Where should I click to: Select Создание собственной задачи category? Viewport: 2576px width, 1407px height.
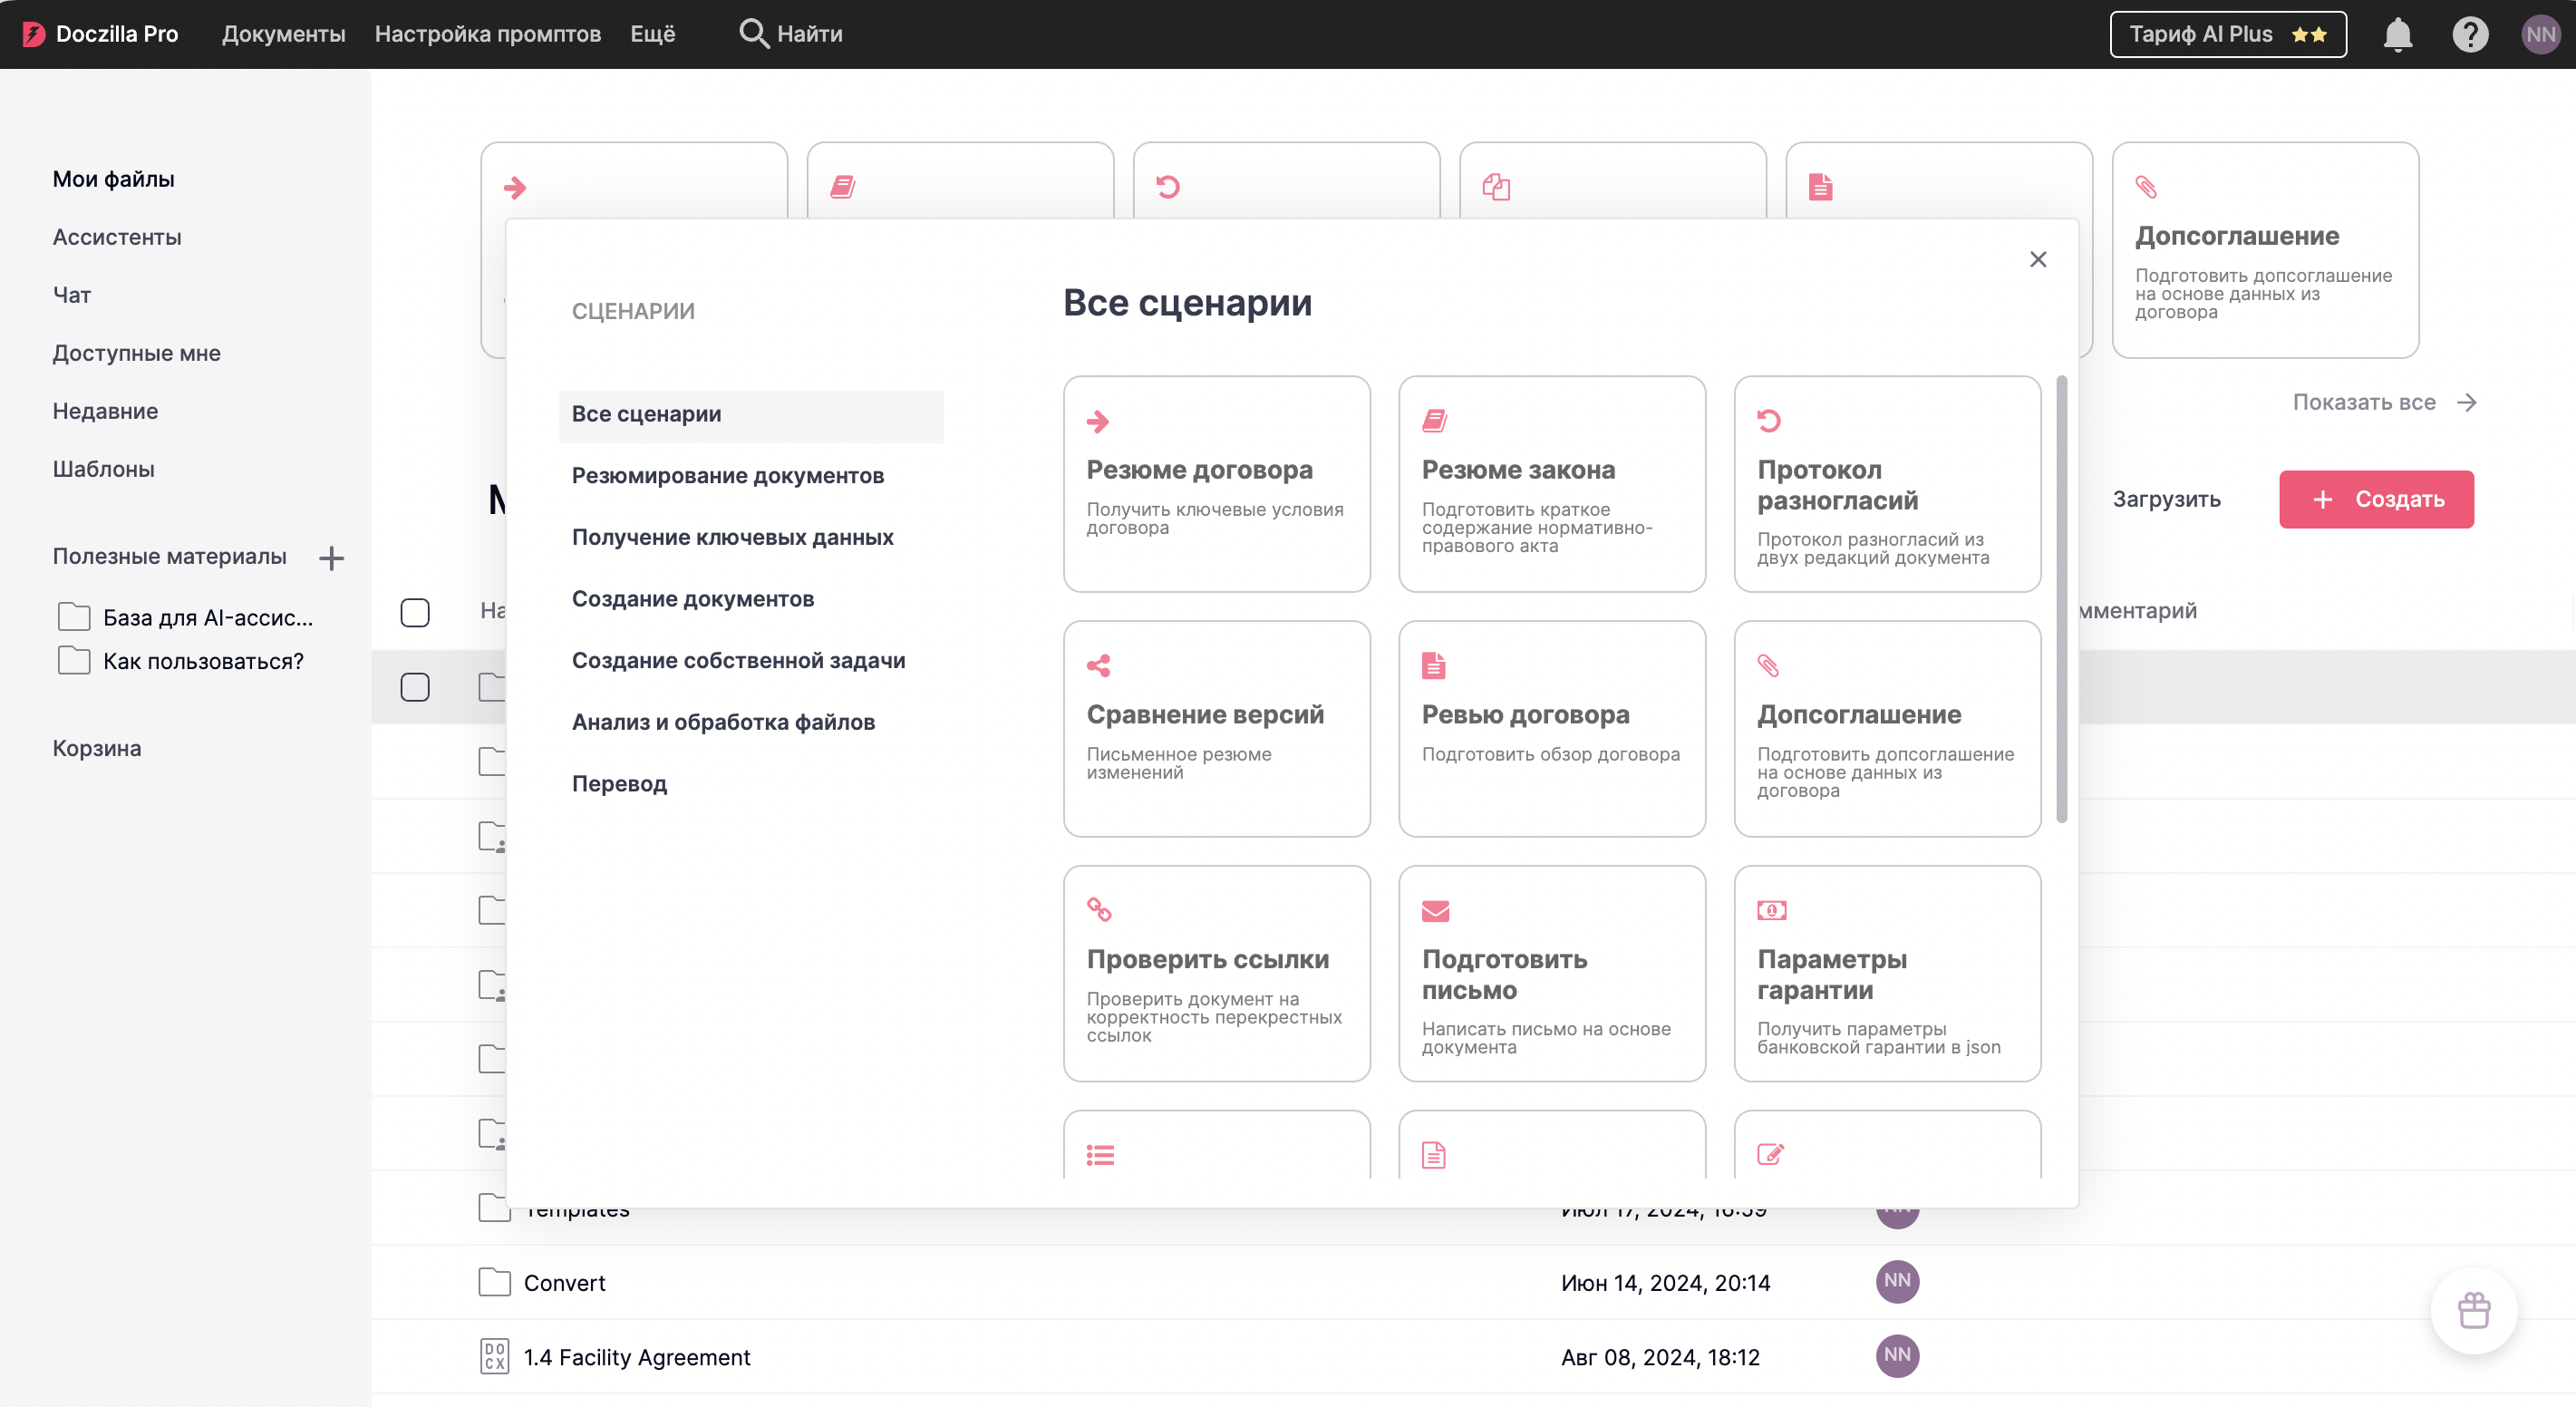point(739,661)
